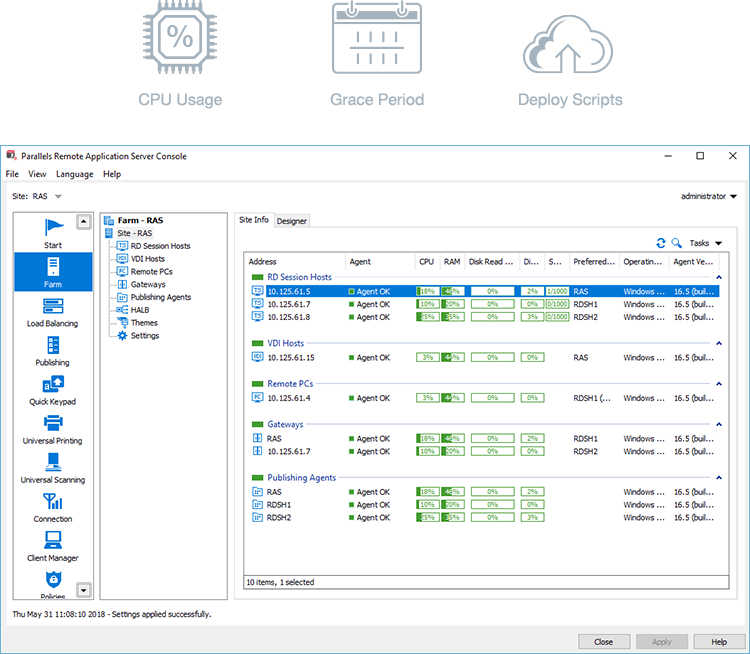The width and height of the screenshot is (750, 654).
Task: Select Publishing Agent row RDSH1
Action: pos(485,505)
